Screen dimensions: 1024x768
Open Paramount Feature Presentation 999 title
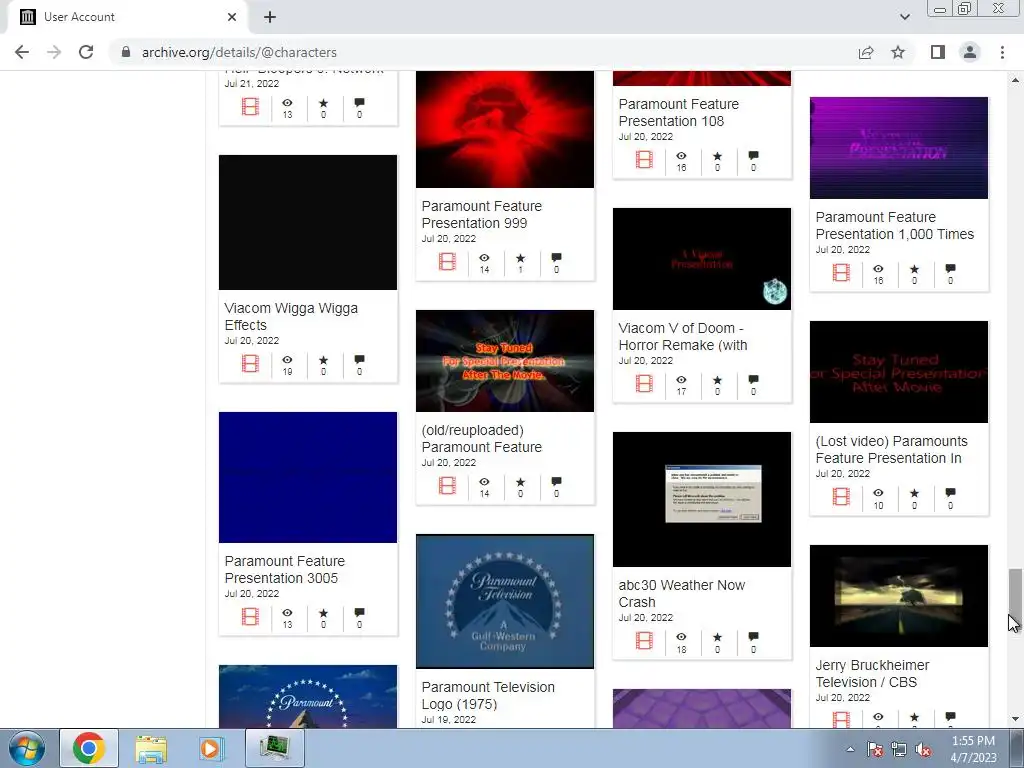pyautogui.click(x=481, y=214)
